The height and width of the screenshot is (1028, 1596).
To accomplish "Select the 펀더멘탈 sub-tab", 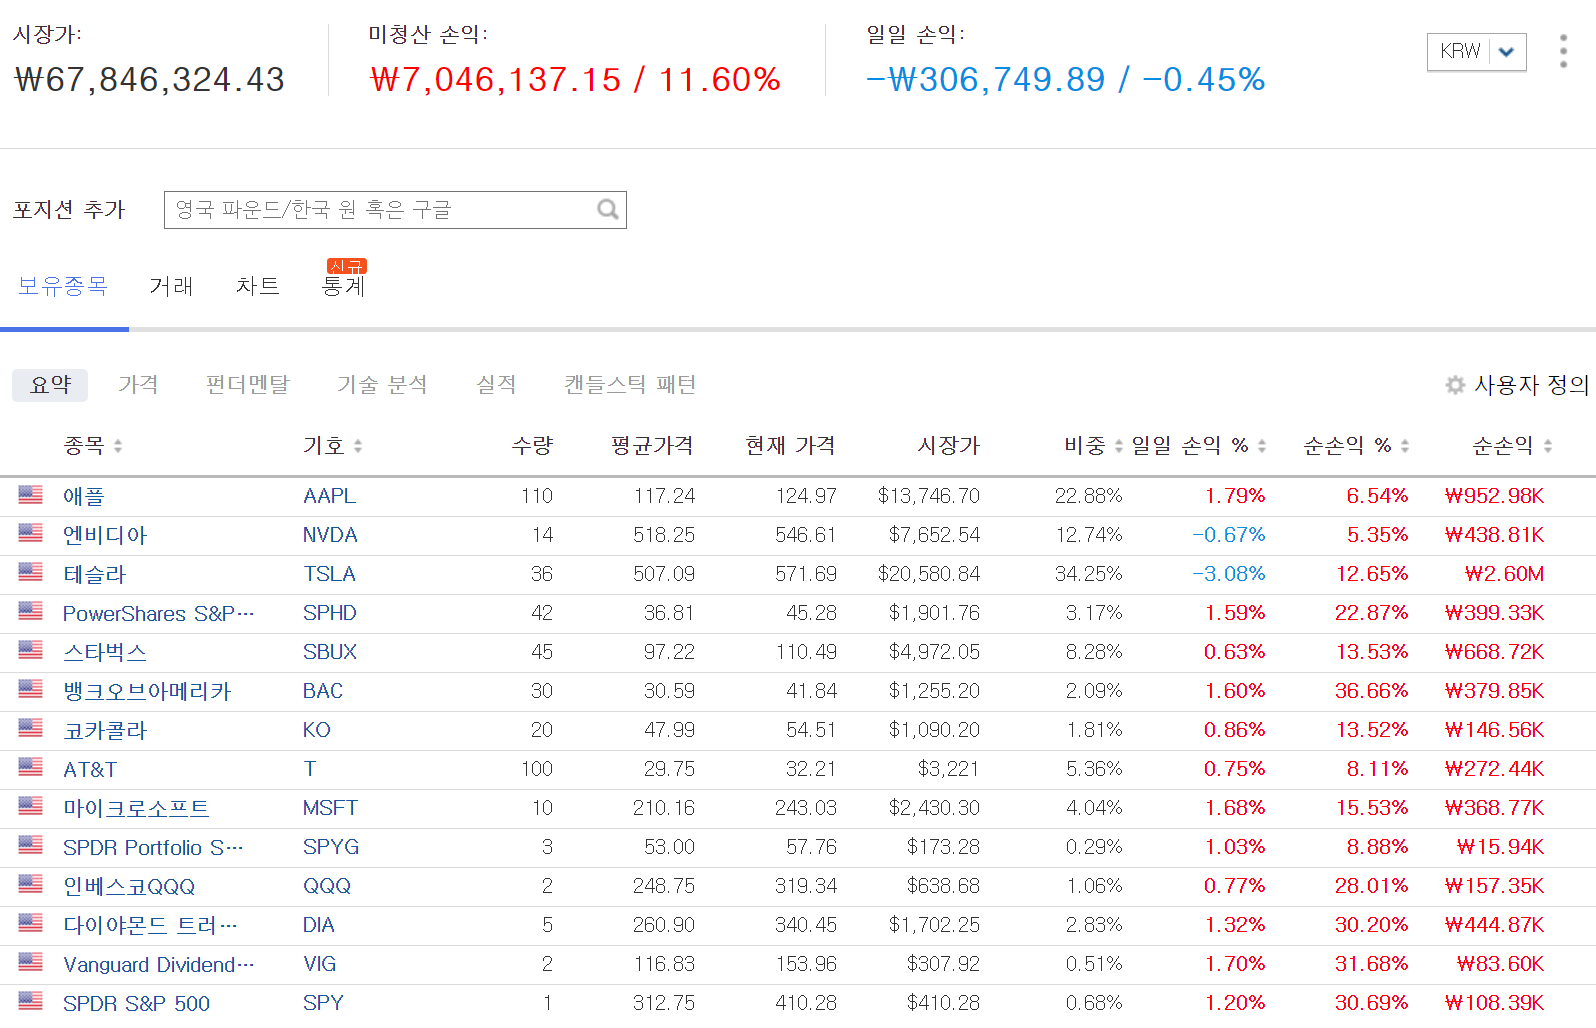I will [248, 385].
